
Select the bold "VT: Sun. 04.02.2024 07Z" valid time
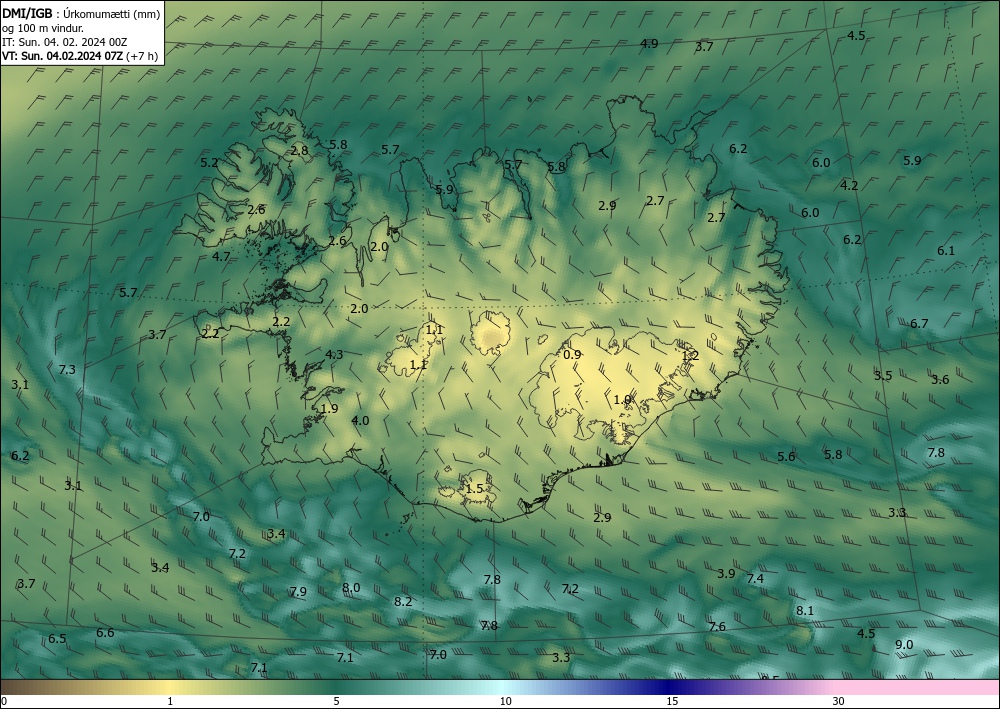(62, 56)
